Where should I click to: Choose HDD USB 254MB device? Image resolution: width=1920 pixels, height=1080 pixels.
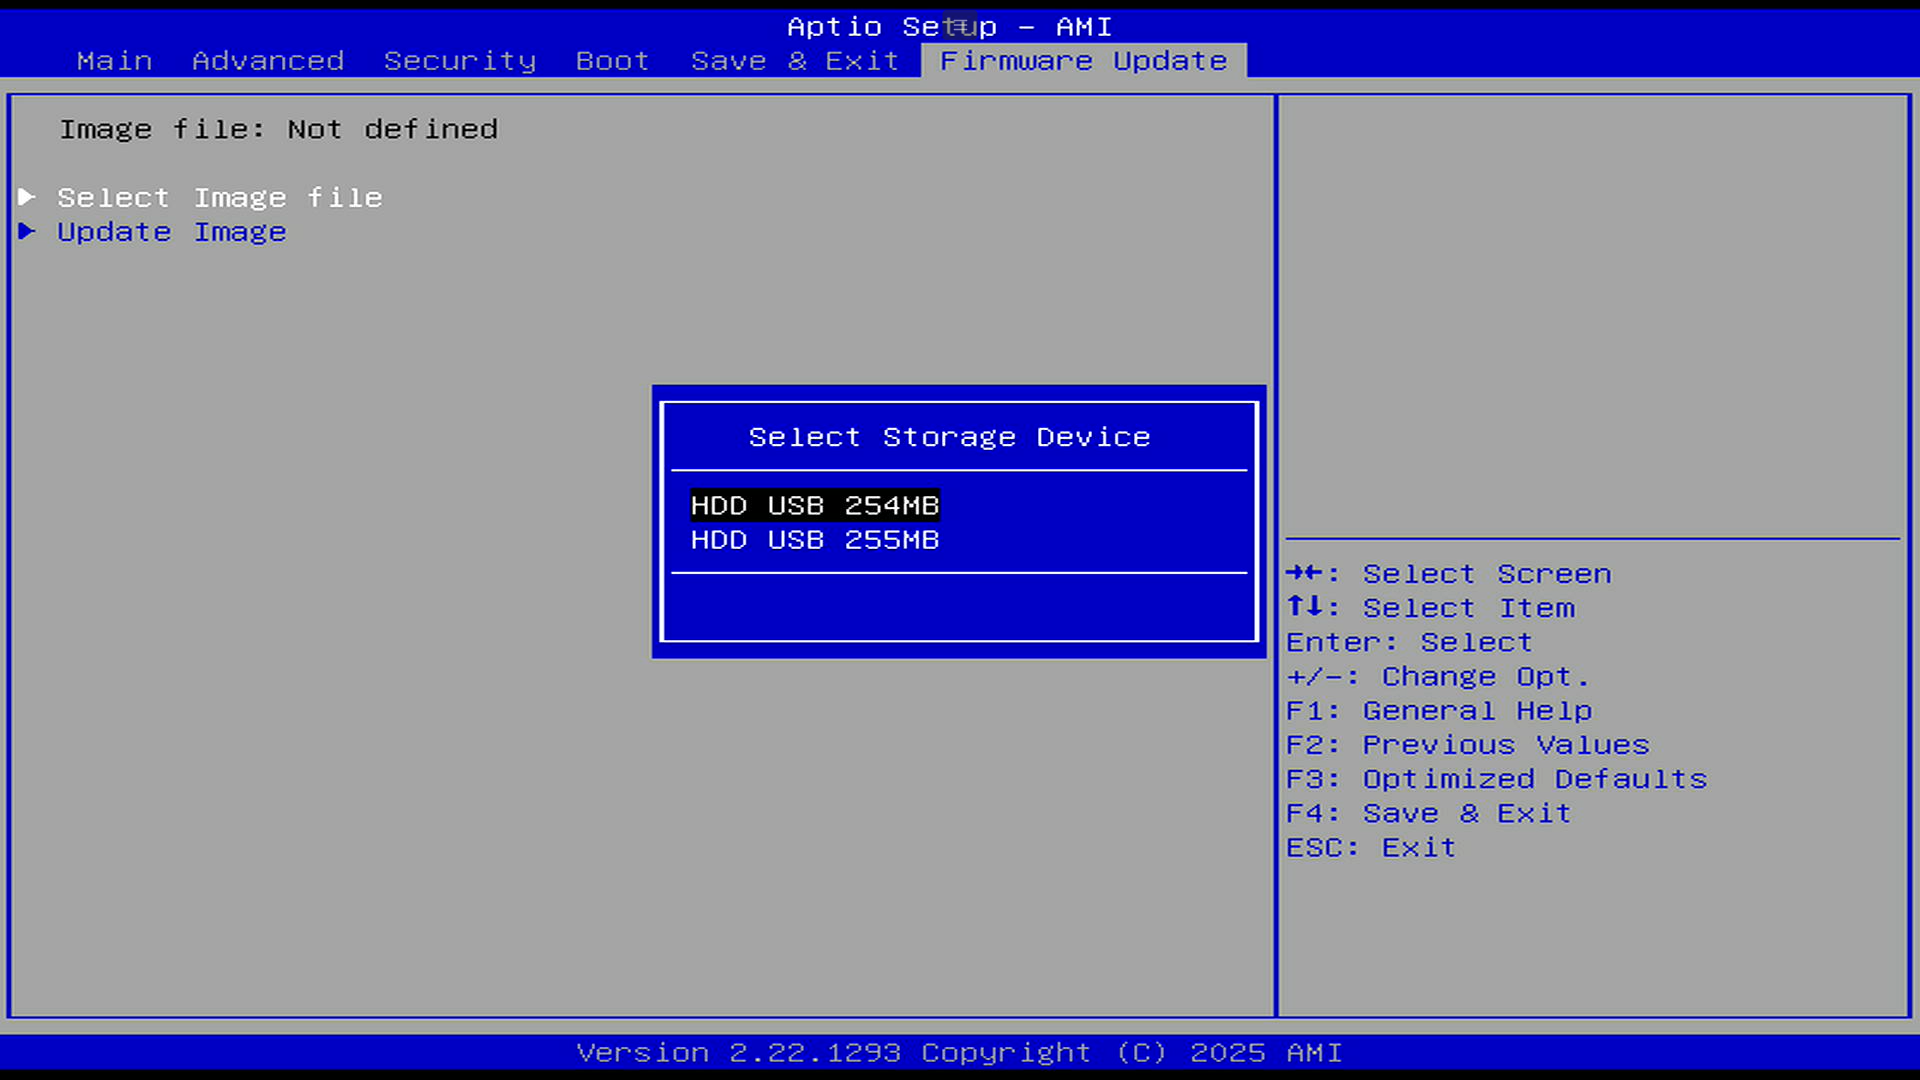814,505
